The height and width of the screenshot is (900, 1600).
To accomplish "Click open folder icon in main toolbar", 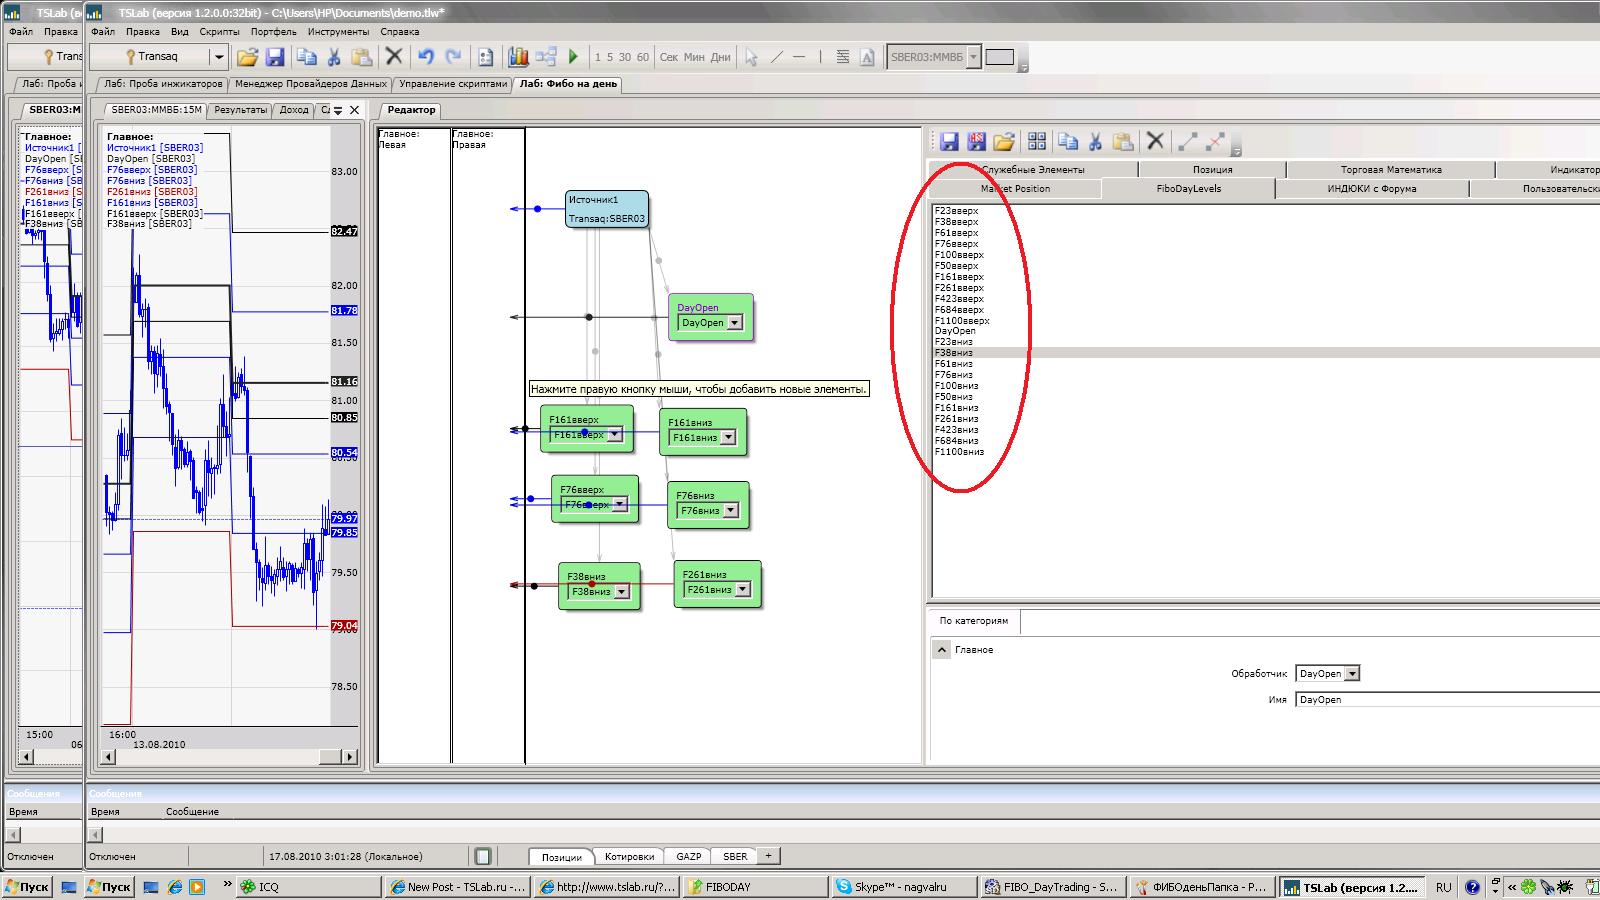I will 247,57.
